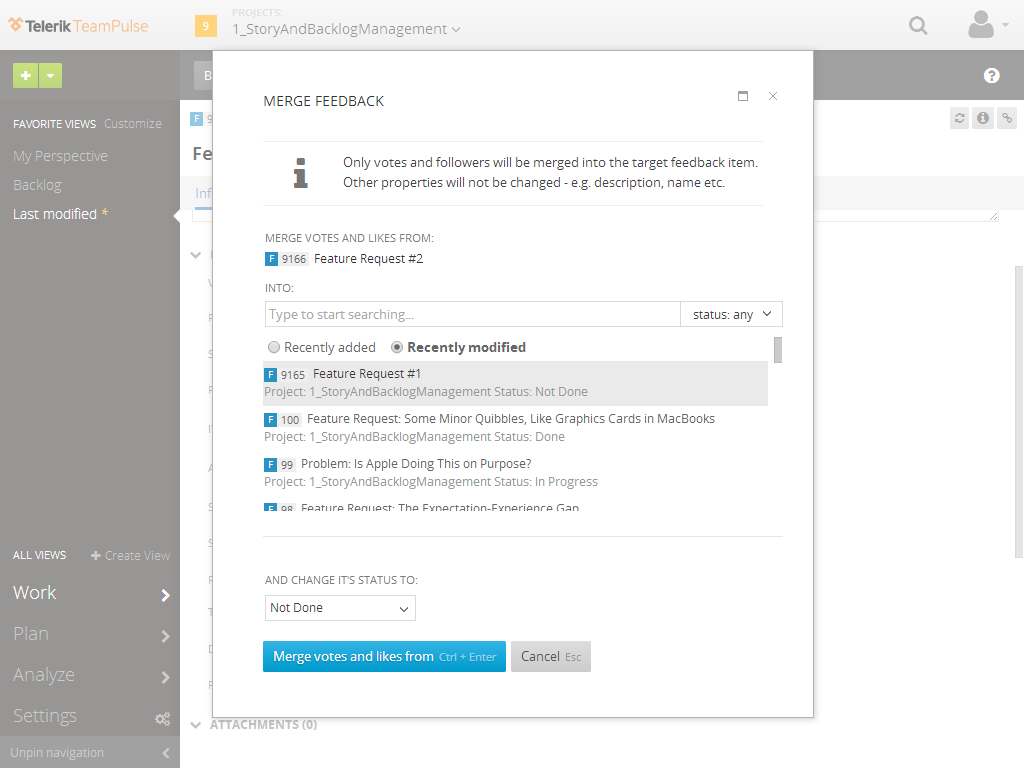Click the ATTACHMENTS (0) section header
Viewport: 1024px width, 768px height.
[263, 725]
